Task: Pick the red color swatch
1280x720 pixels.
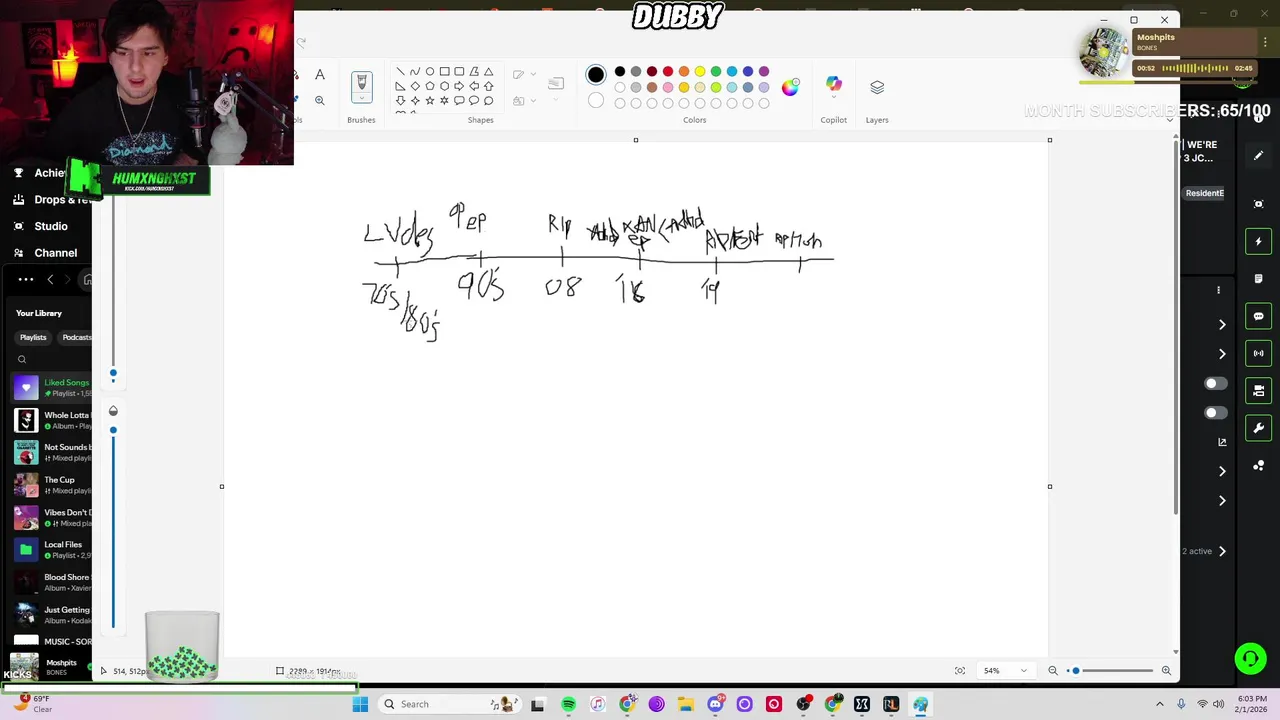Action: pos(668,72)
